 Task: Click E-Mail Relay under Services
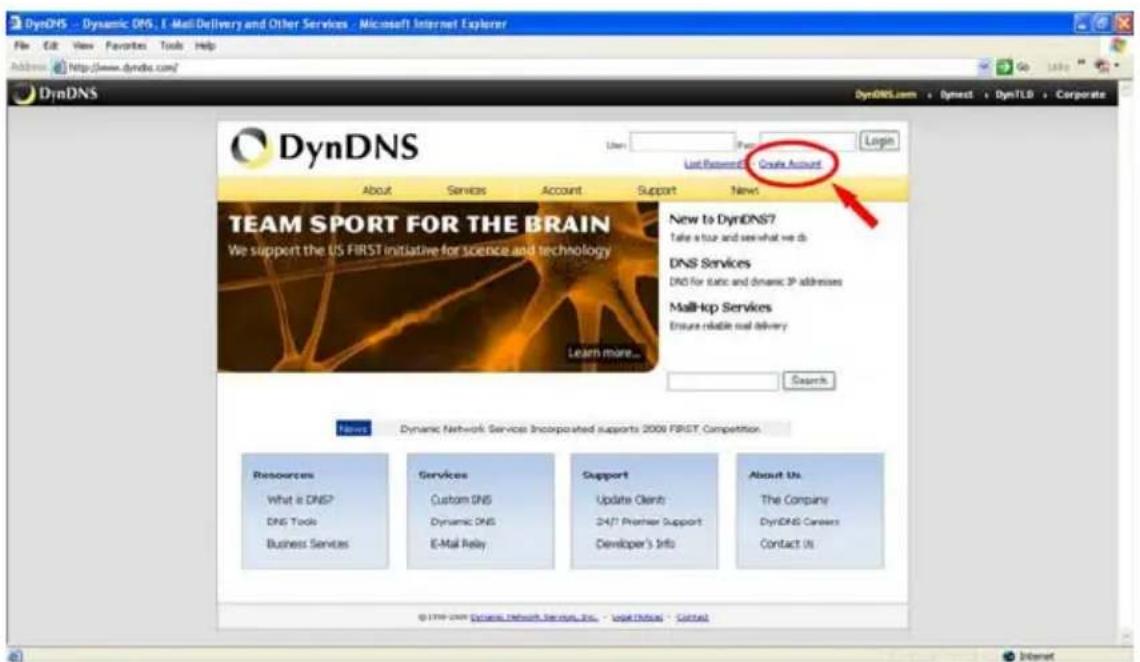point(458,544)
